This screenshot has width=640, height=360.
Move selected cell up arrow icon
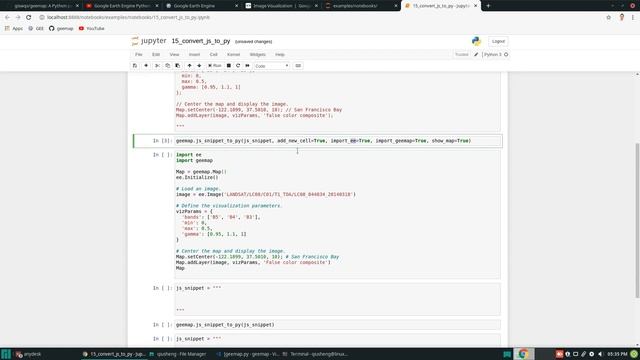coord(189,66)
